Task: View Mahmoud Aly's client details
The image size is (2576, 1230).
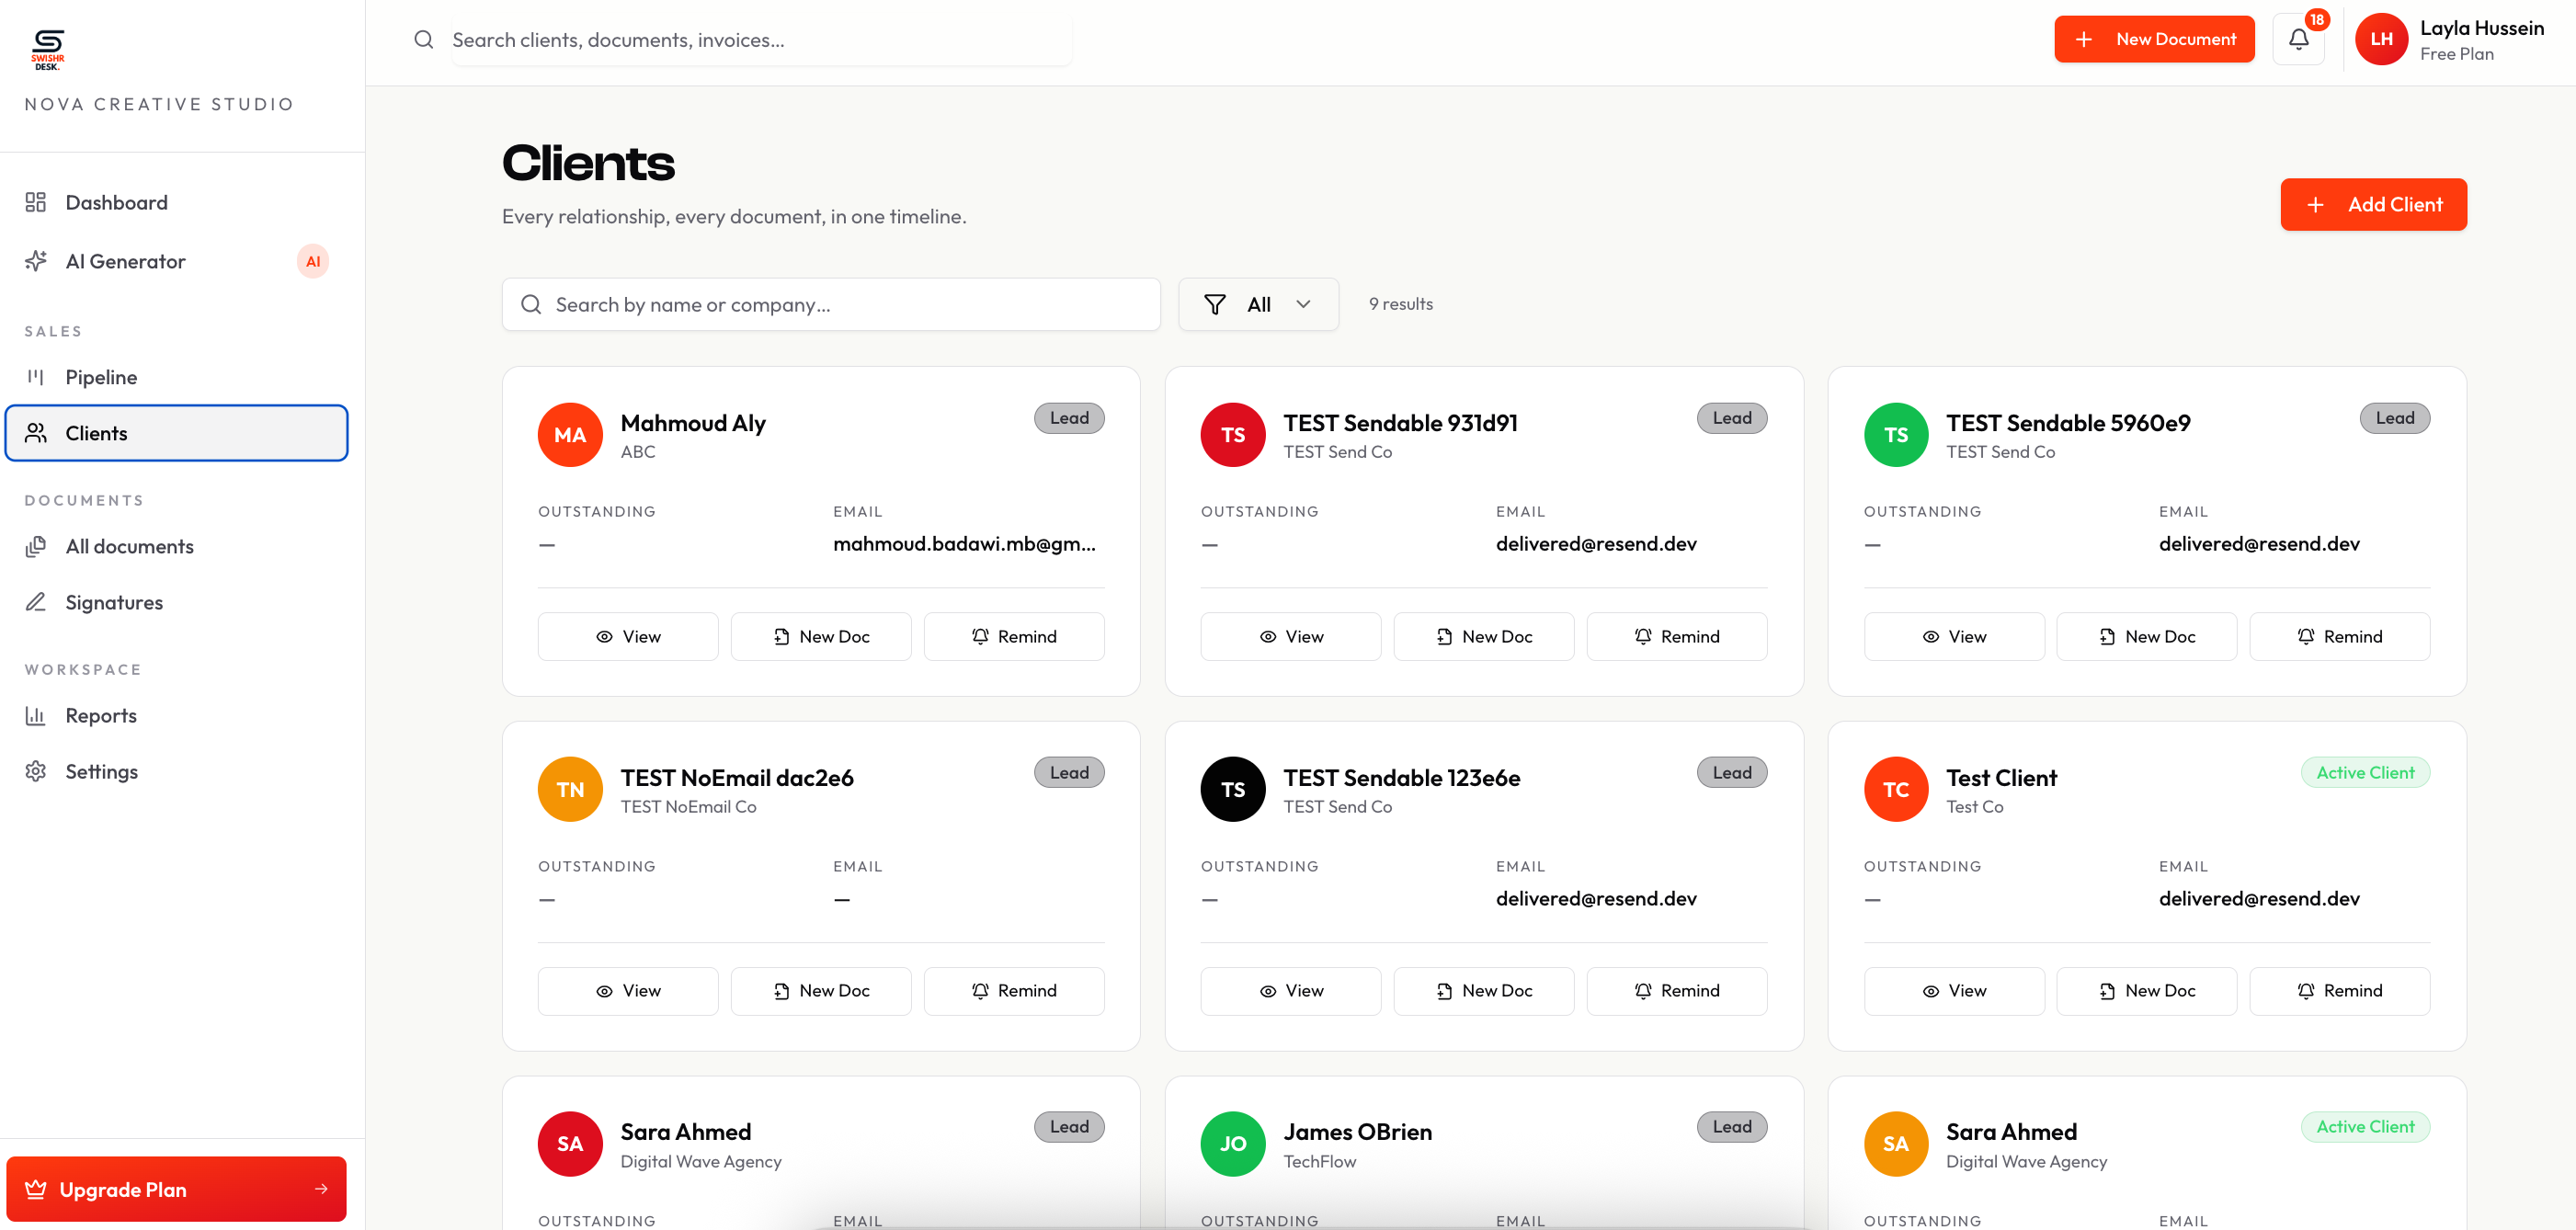Action: pos(628,636)
